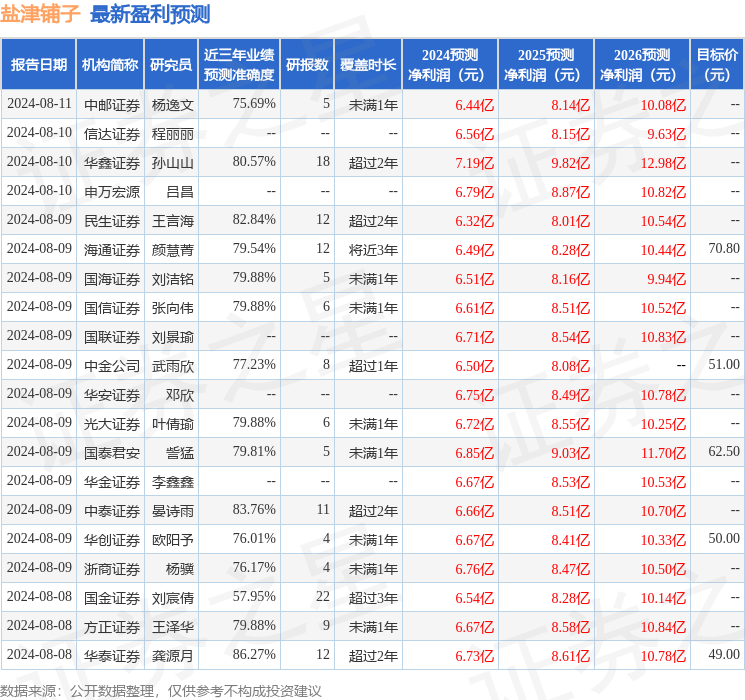The width and height of the screenshot is (745, 700).
Task: Click researcher name 晏诗雨
Action: point(172,511)
